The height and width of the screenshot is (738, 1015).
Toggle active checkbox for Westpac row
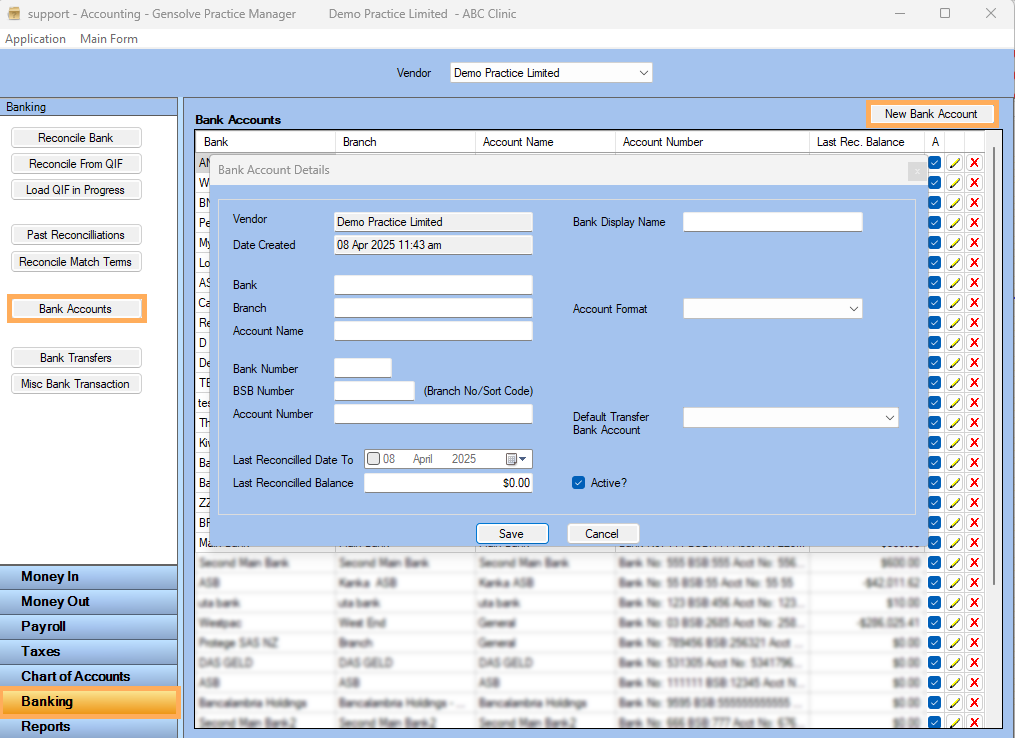(934, 623)
